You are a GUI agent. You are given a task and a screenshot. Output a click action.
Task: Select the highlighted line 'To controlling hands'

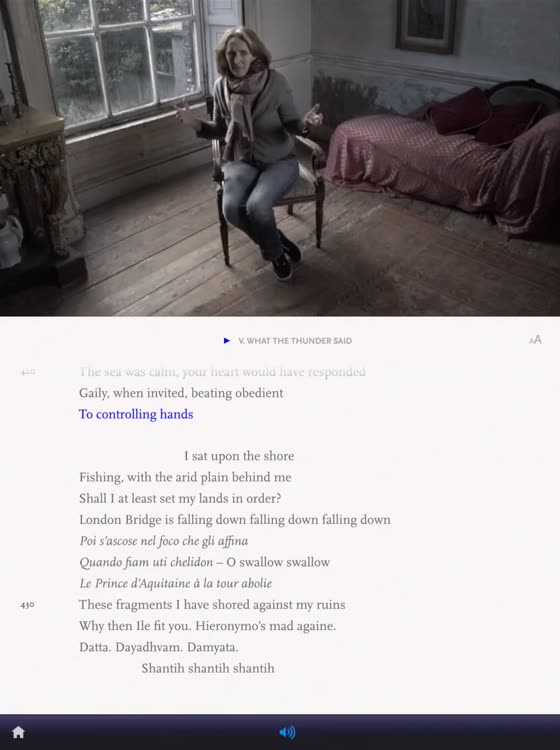136,414
